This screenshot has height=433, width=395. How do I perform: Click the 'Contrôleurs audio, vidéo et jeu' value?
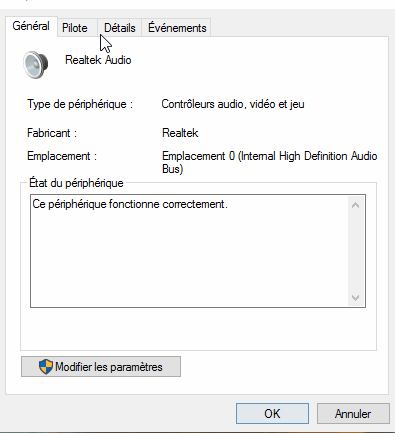[233, 104]
